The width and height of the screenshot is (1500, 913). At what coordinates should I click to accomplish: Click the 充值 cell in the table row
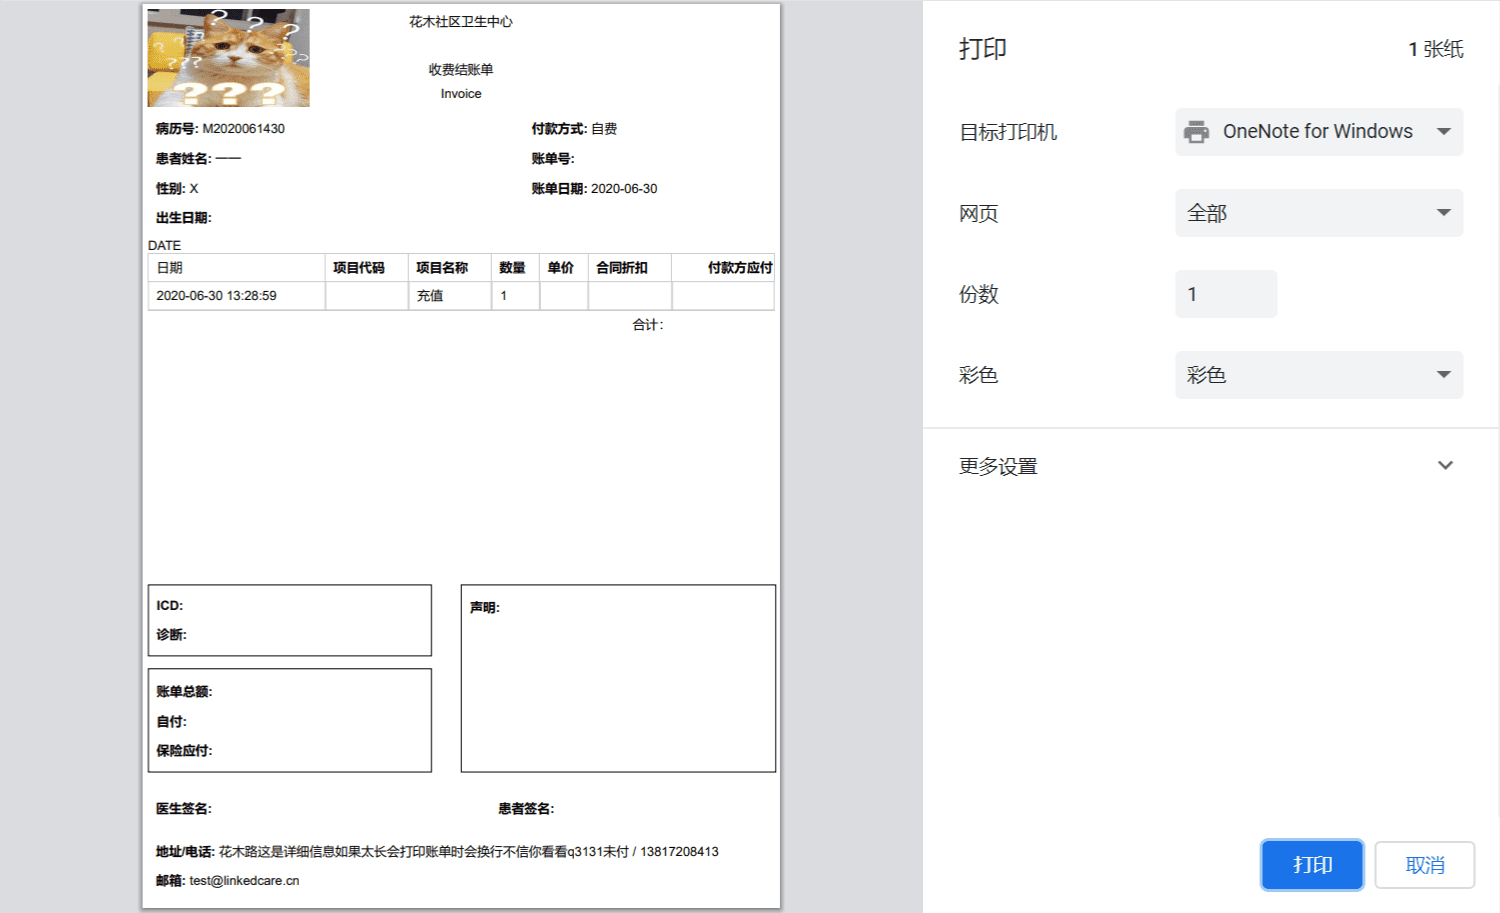pos(430,296)
